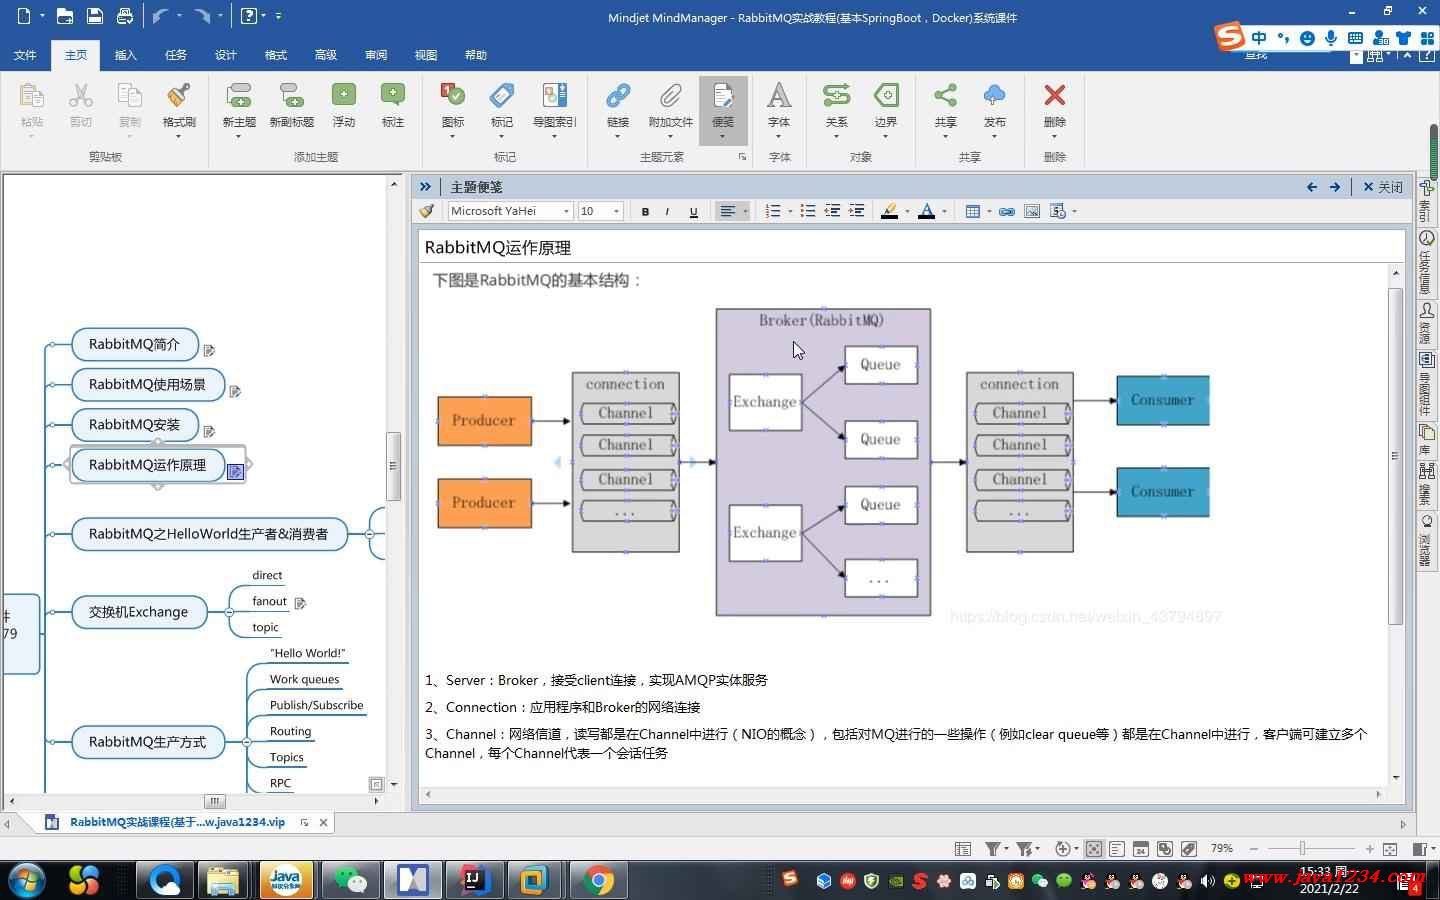
Task: Click the zoom slider handle in status bar
Action: (1302, 849)
